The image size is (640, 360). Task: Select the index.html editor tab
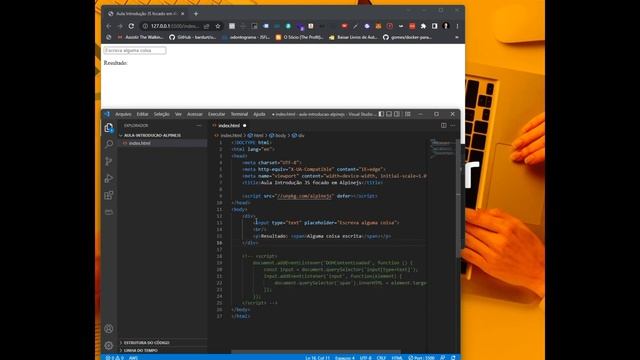(229, 125)
